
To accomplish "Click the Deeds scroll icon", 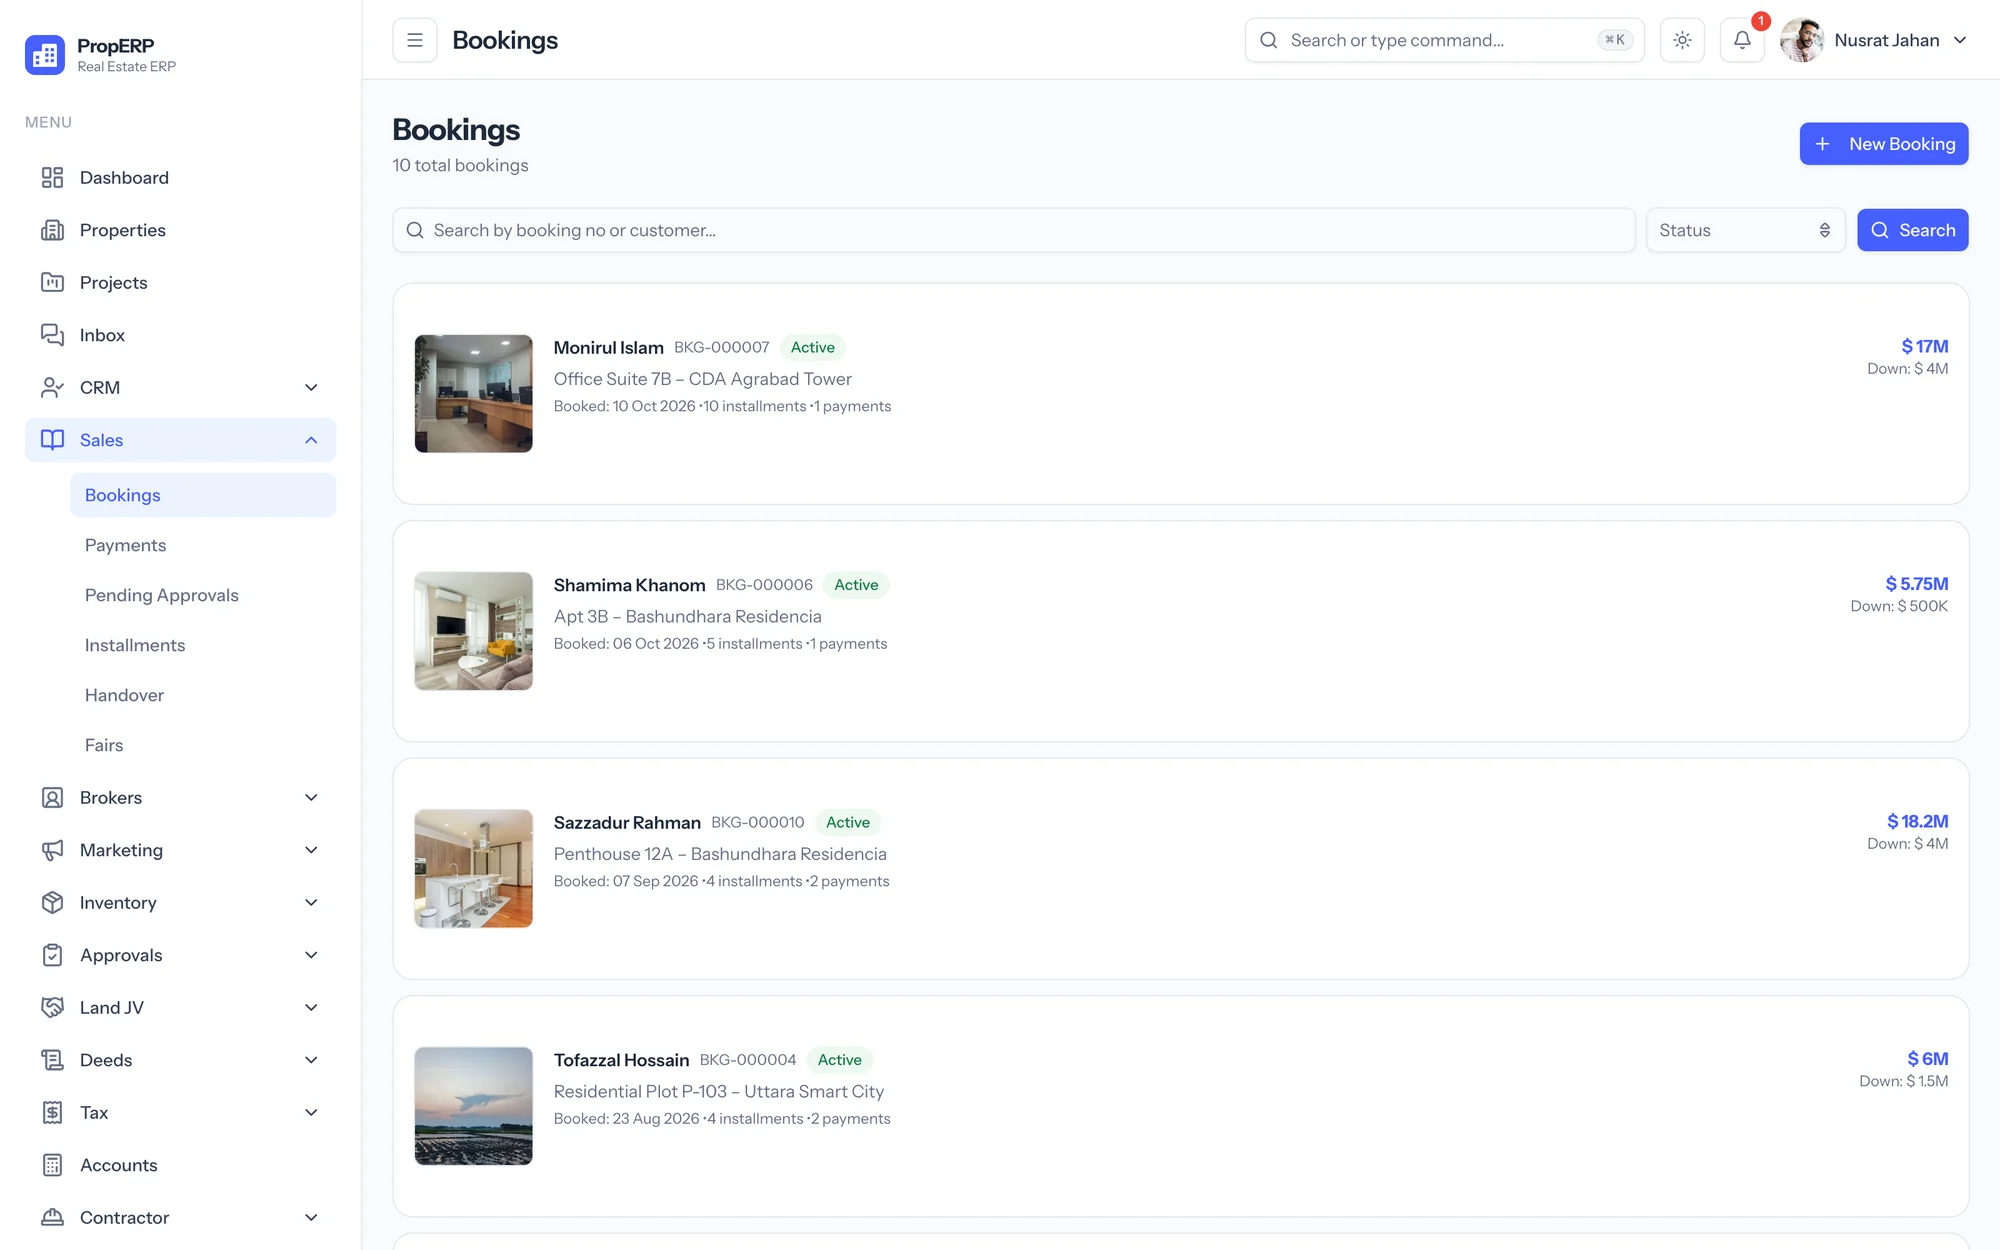I will (x=52, y=1060).
